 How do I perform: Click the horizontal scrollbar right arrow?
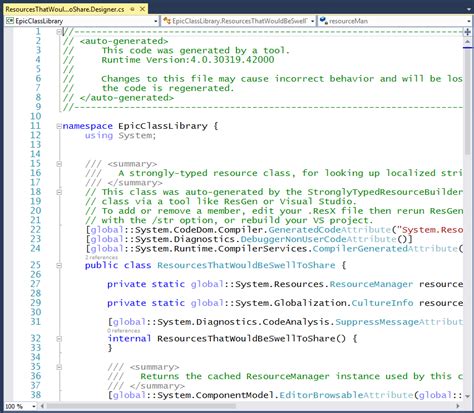pos(458,406)
